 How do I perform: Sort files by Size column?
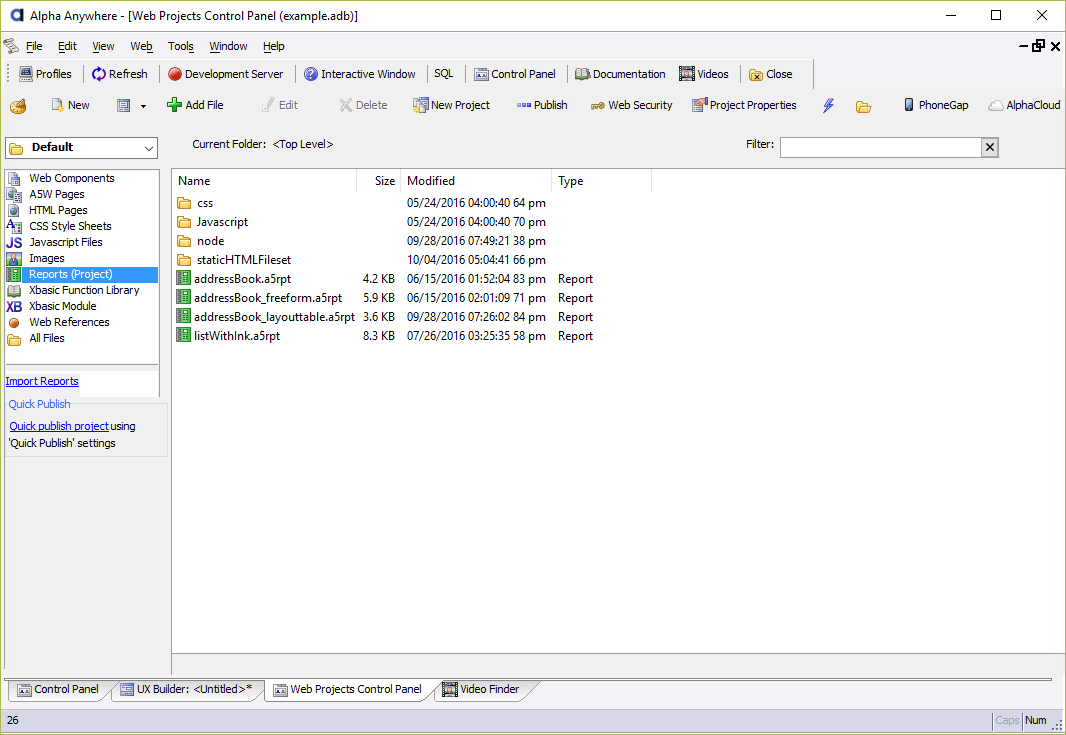pos(379,181)
